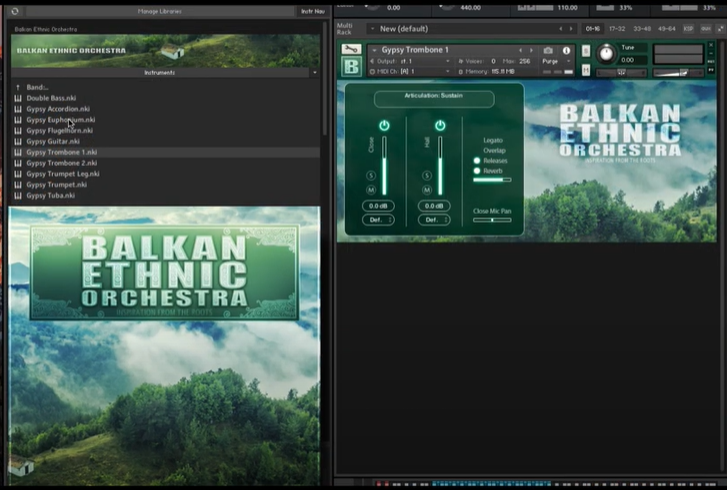Image resolution: width=727 pixels, height=490 pixels.
Task: Select previous instrument arrow beside Gypsy Trombone 1
Action: click(520, 50)
